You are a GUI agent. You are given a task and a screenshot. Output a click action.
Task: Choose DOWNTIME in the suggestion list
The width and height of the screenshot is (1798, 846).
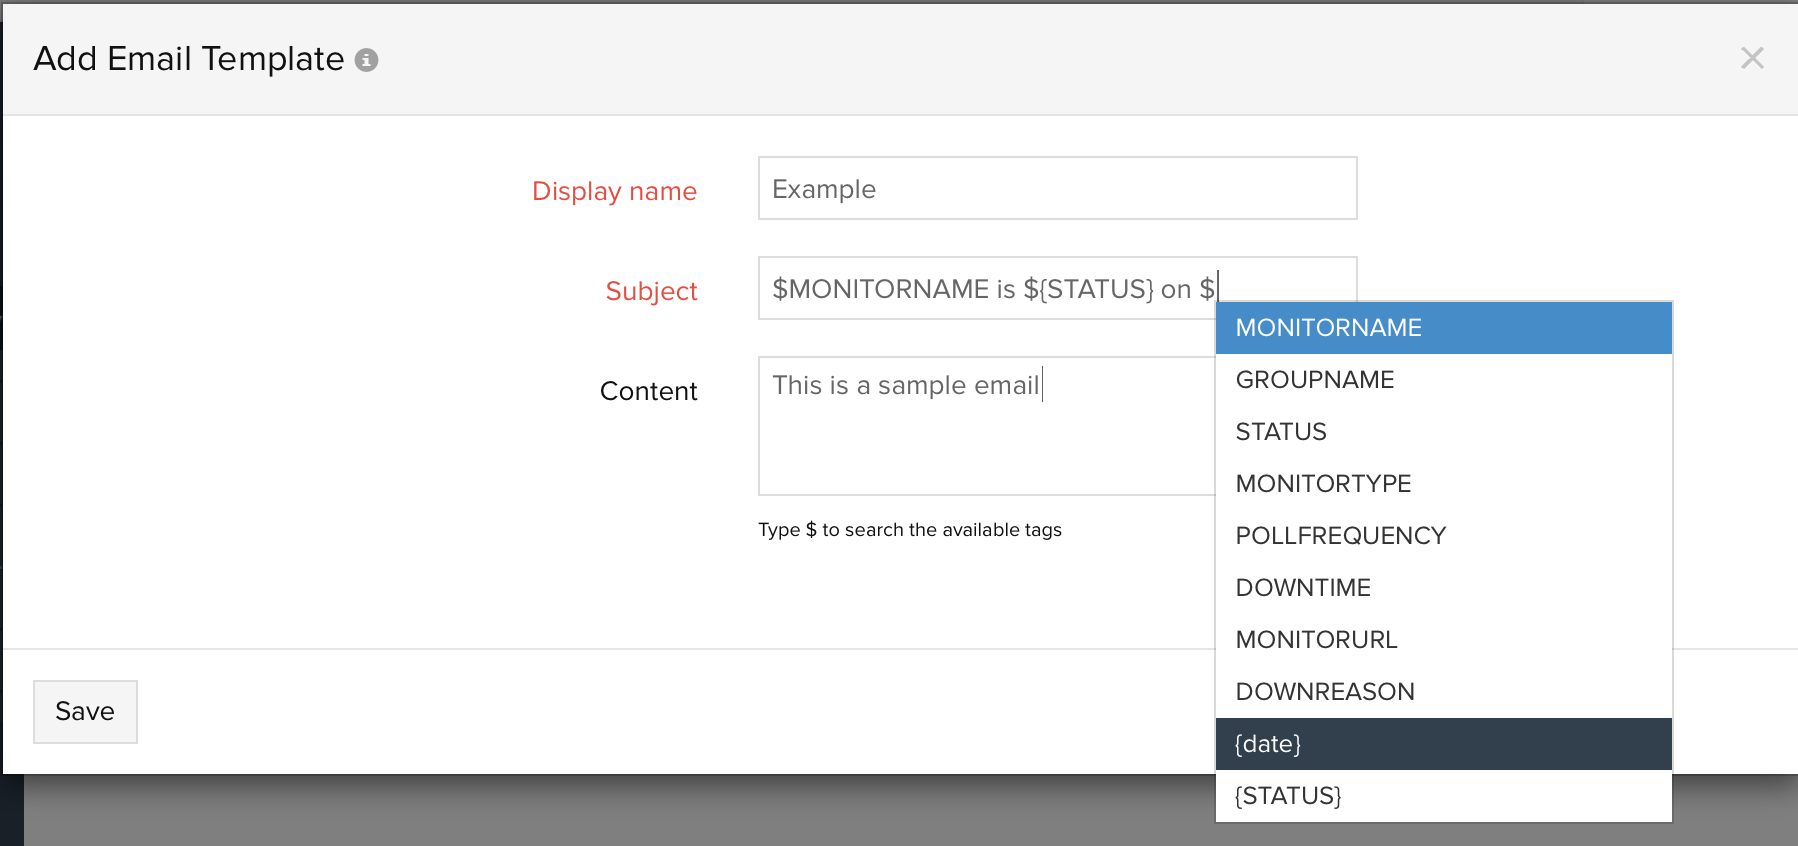[x=1442, y=588]
